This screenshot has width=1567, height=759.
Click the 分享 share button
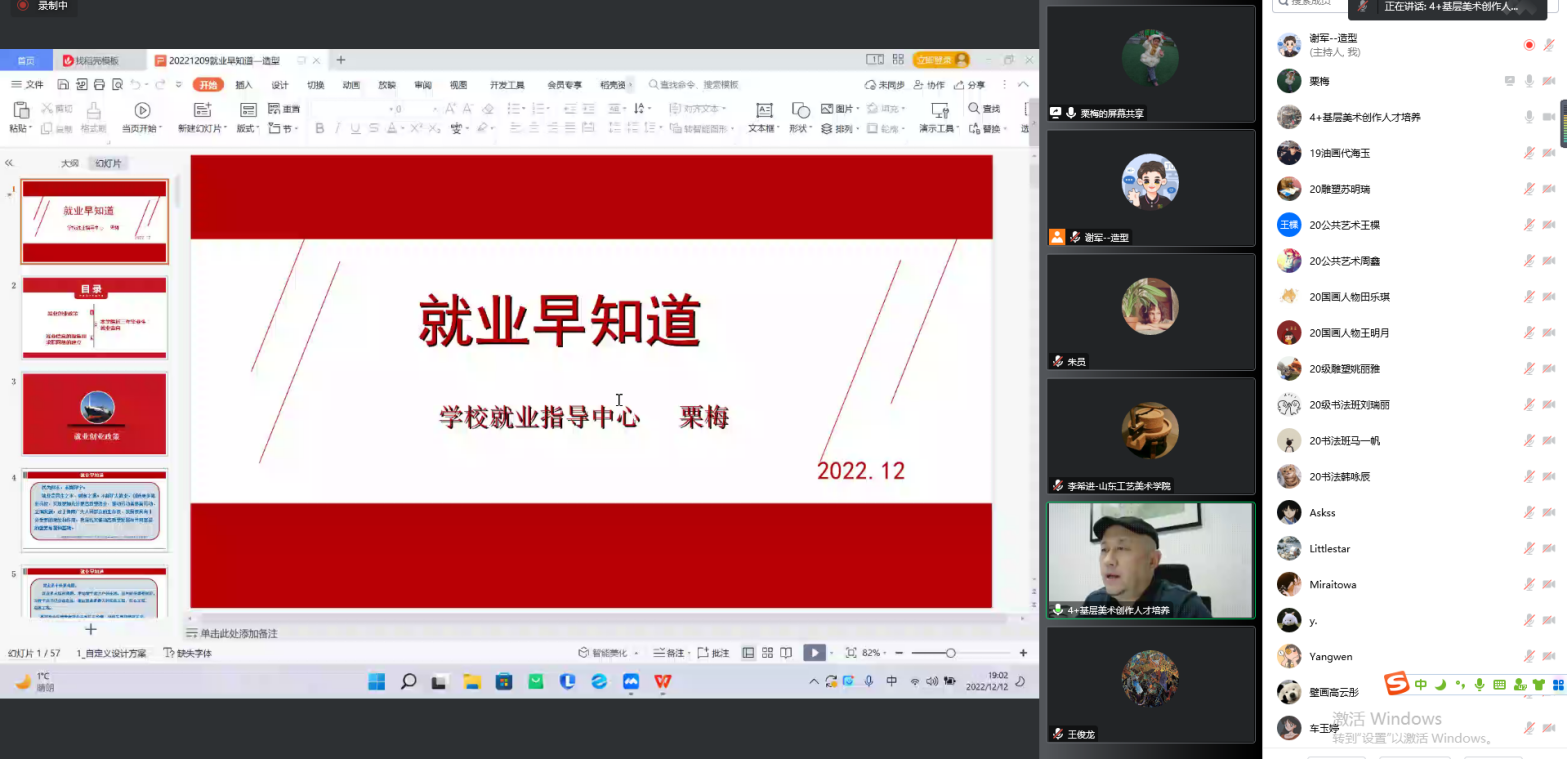point(970,85)
